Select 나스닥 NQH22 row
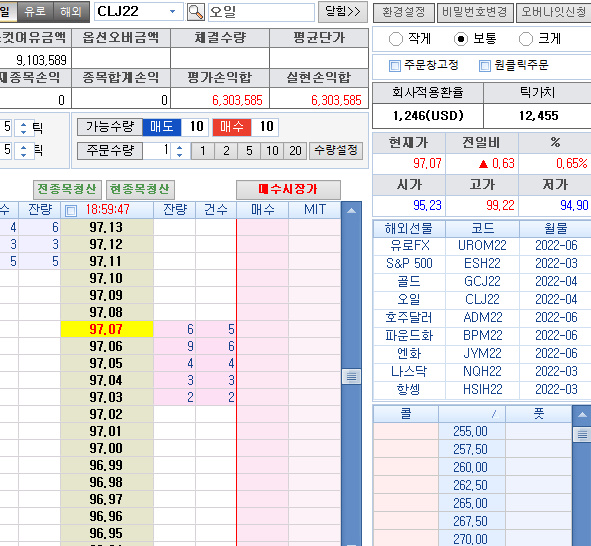Screen dimensions: 591x546 click(482, 372)
